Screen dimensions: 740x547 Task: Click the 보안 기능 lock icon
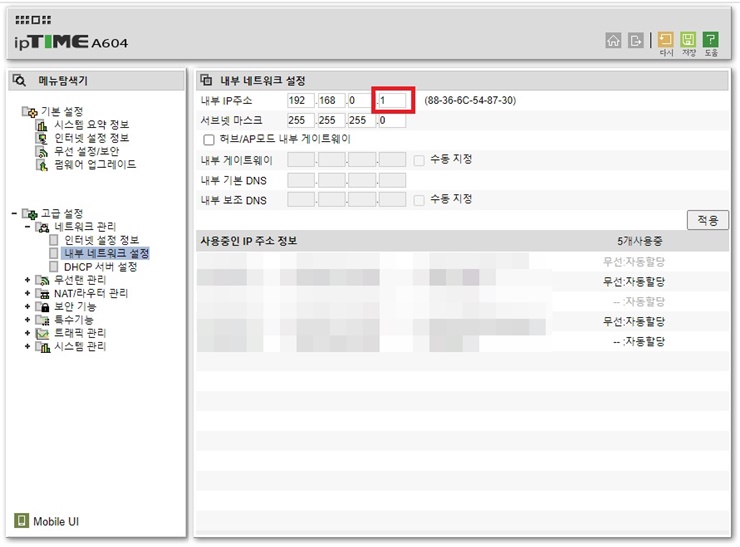tap(42, 307)
